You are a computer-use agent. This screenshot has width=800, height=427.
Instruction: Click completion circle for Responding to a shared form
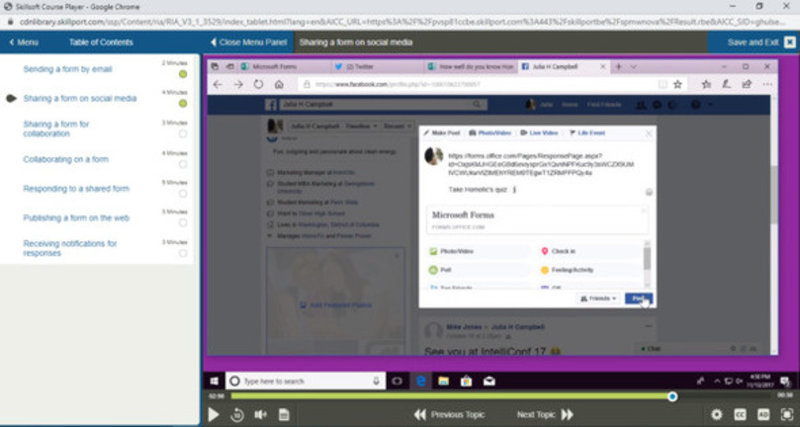pyautogui.click(x=183, y=193)
